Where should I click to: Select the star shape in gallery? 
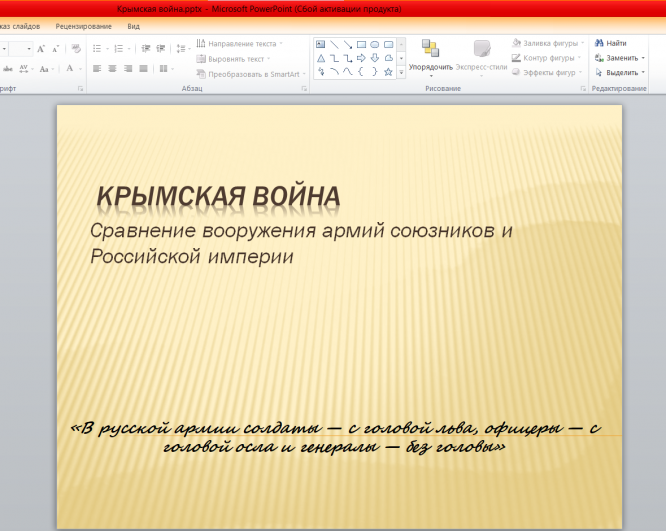pos(387,72)
